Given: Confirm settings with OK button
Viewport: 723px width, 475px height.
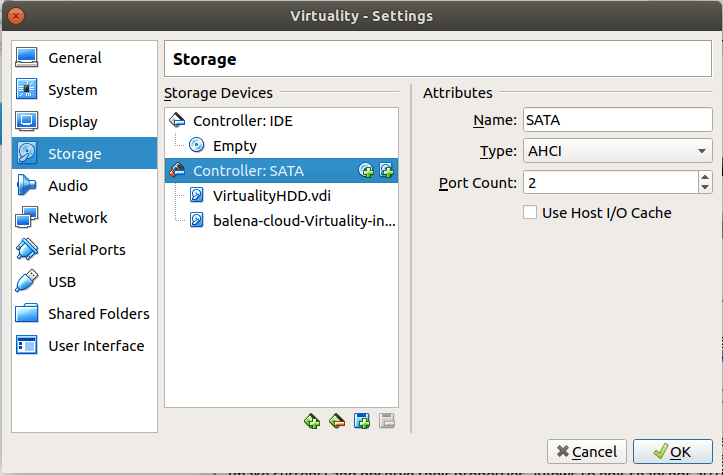Looking at the screenshot, I should pos(673,451).
